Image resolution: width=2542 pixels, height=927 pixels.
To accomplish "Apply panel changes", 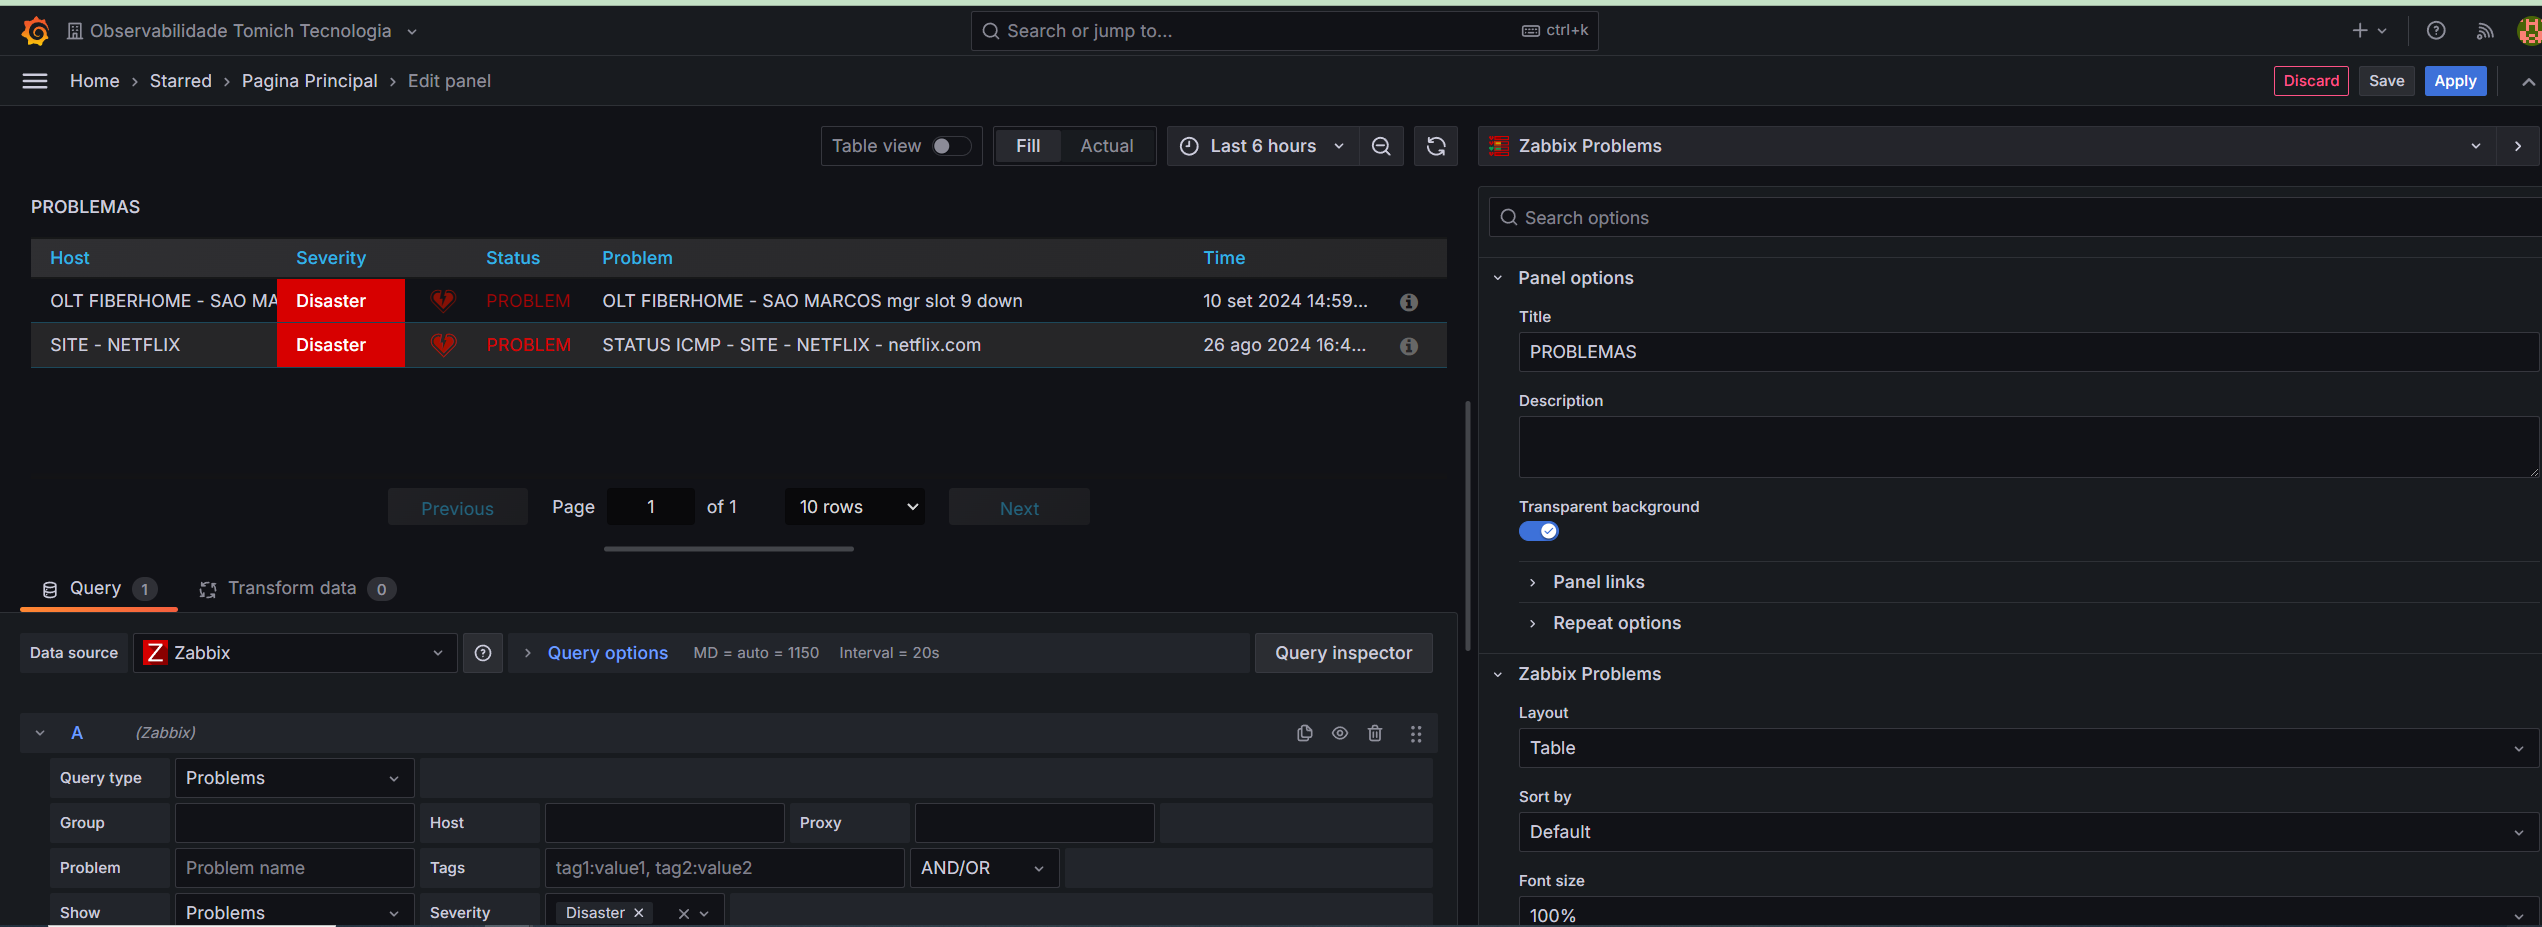I will pos(2455,81).
